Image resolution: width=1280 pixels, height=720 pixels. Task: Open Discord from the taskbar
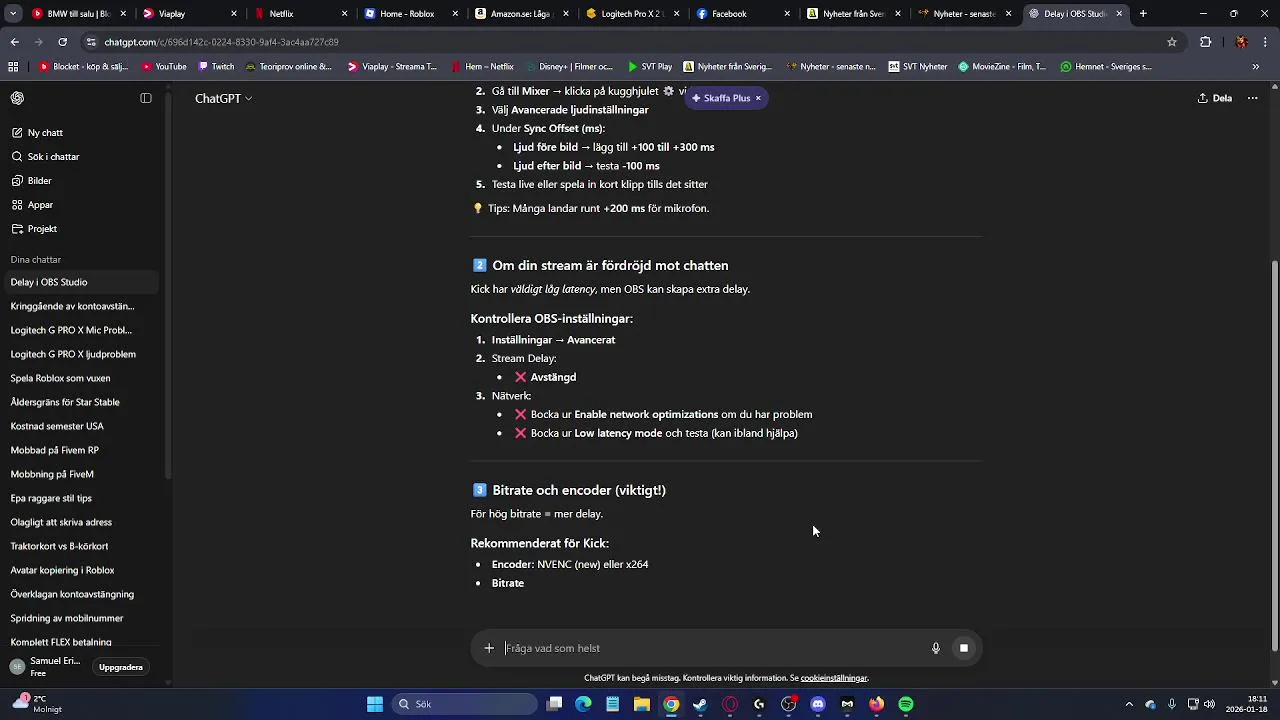[x=818, y=704]
